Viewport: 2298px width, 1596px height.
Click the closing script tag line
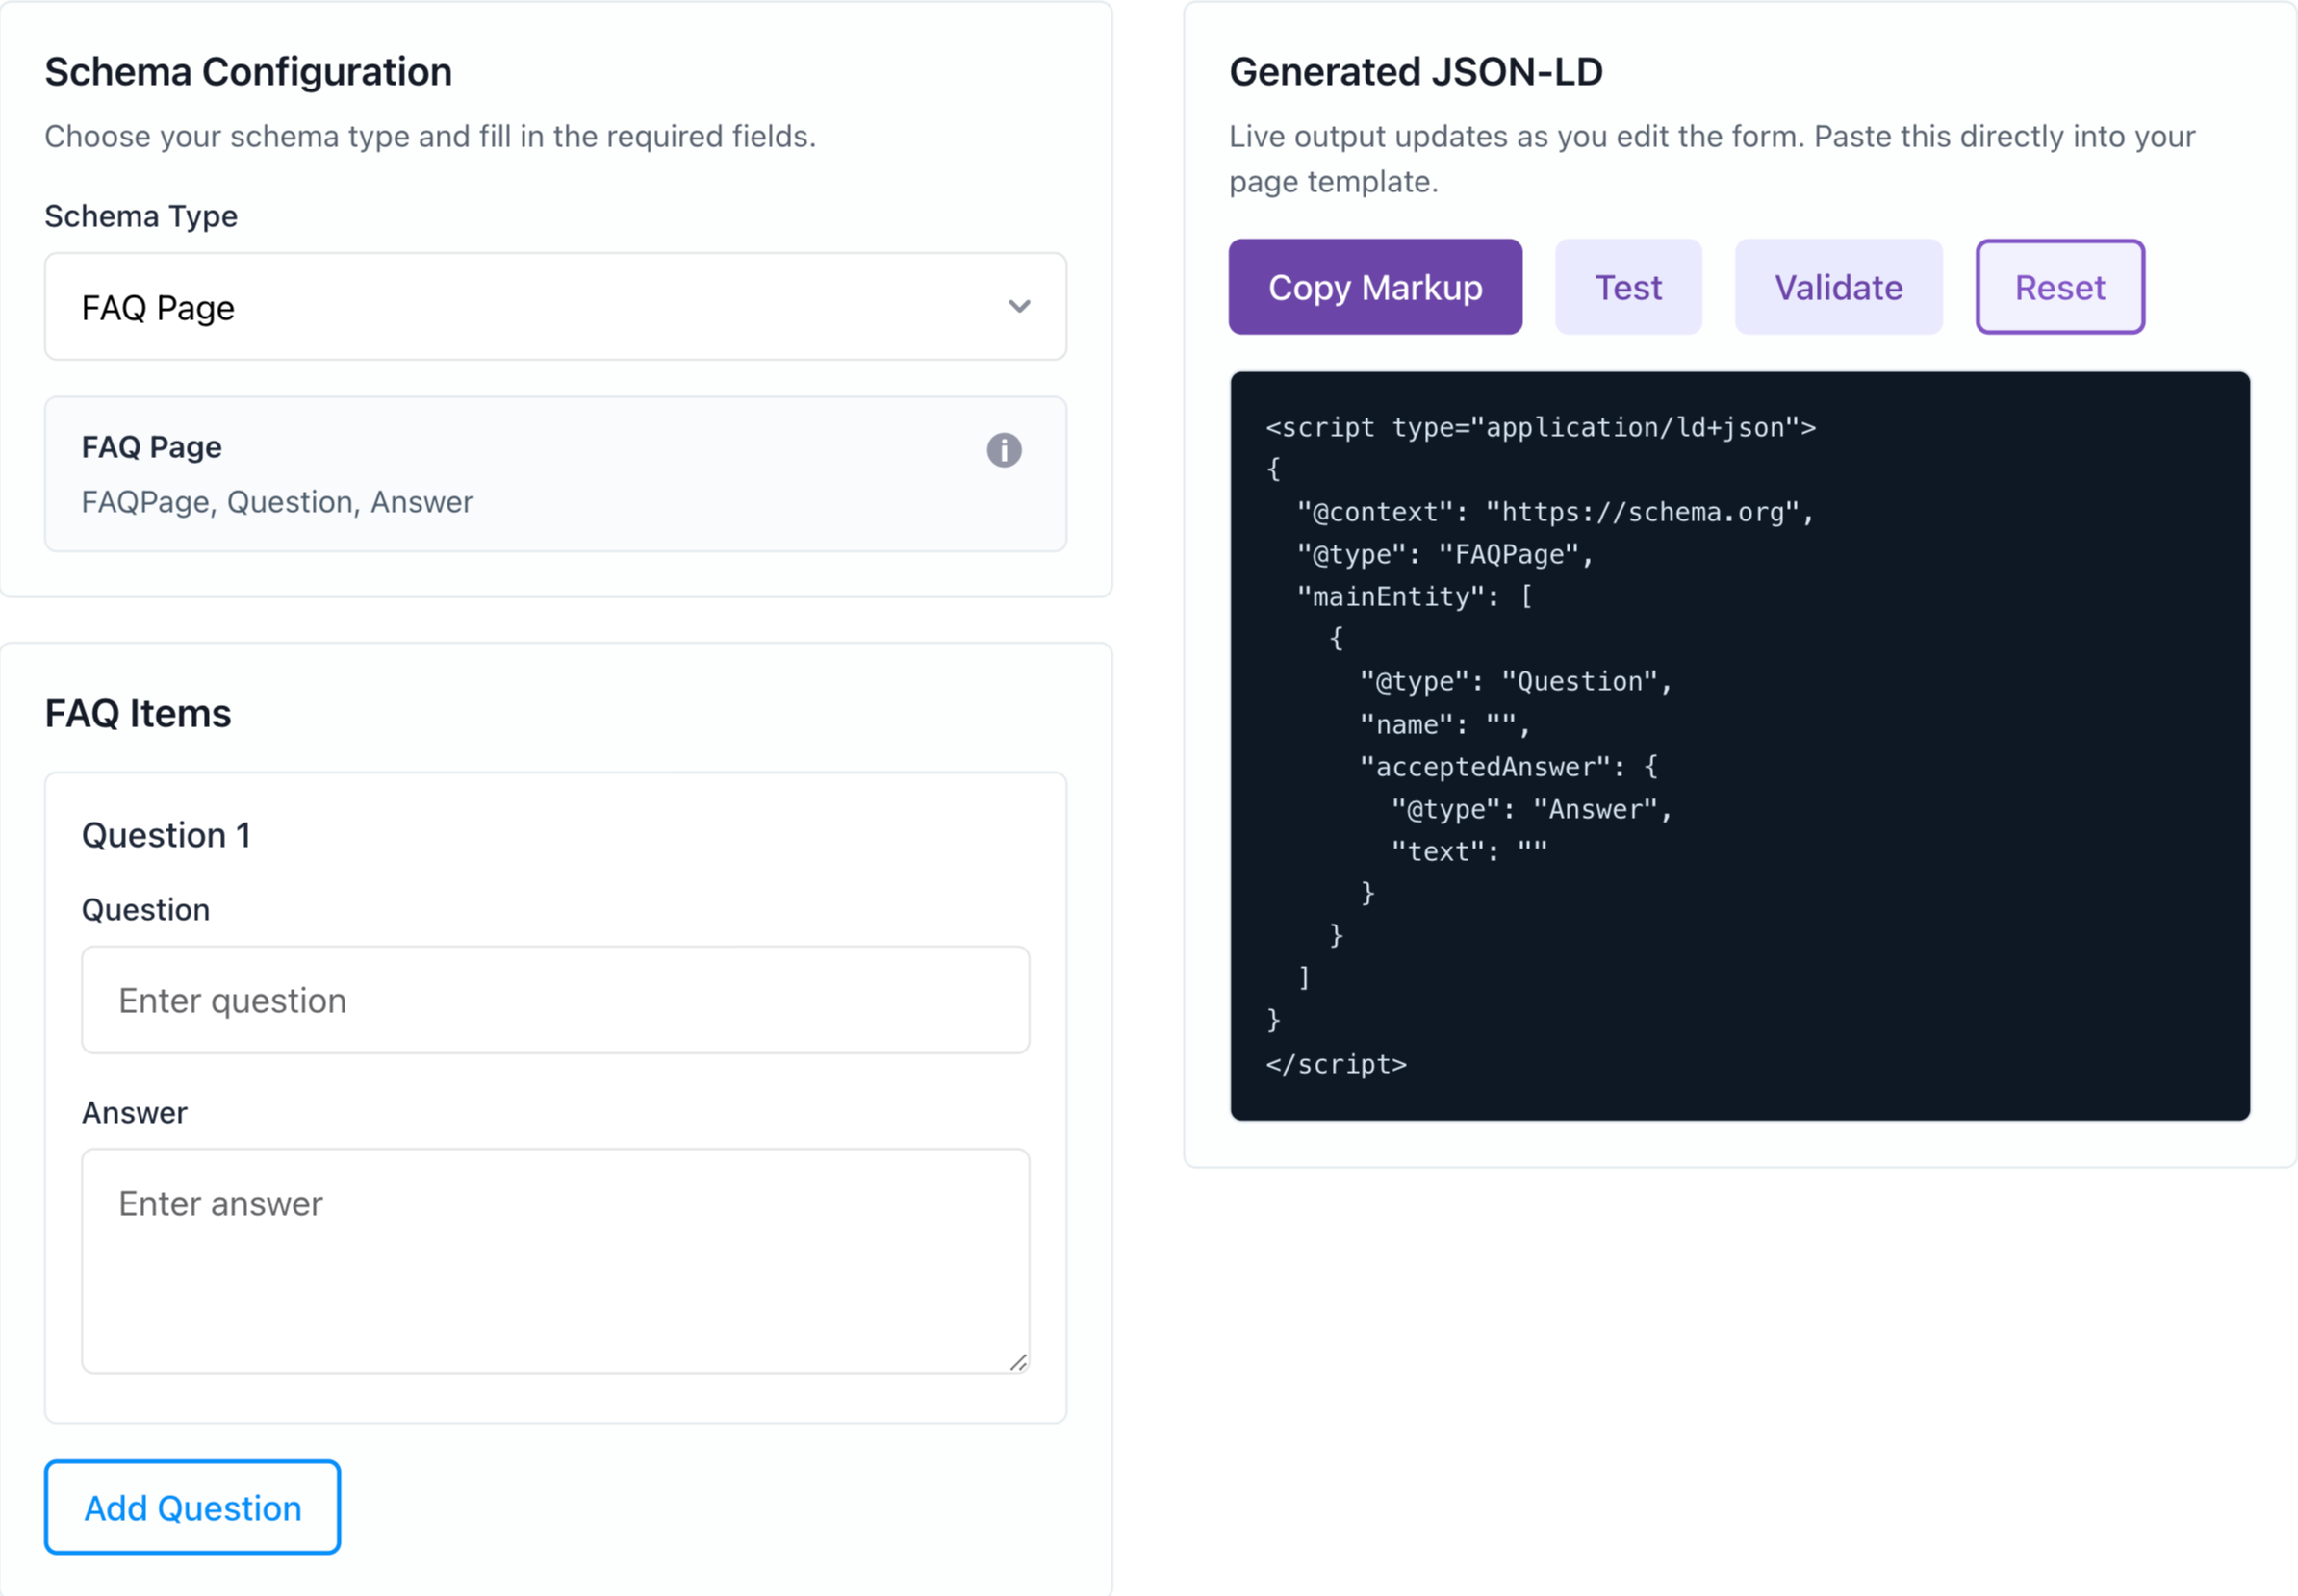[1336, 1064]
